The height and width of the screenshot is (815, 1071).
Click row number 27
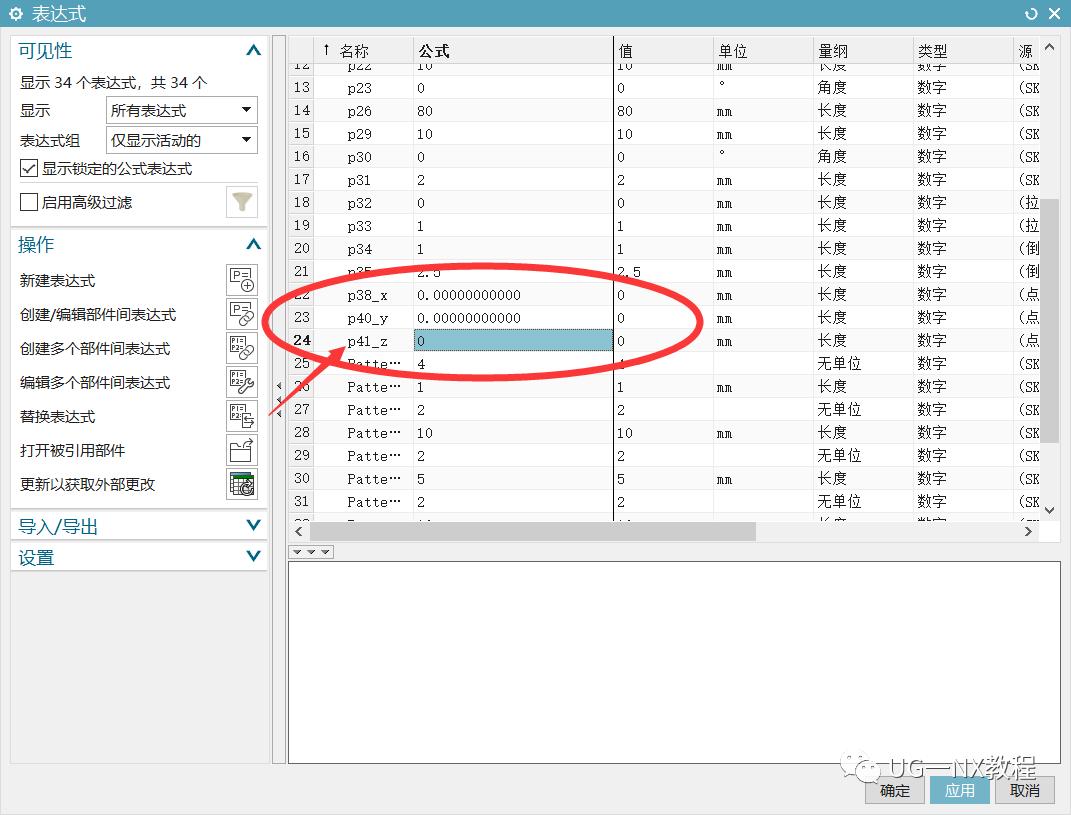(x=302, y=409)
